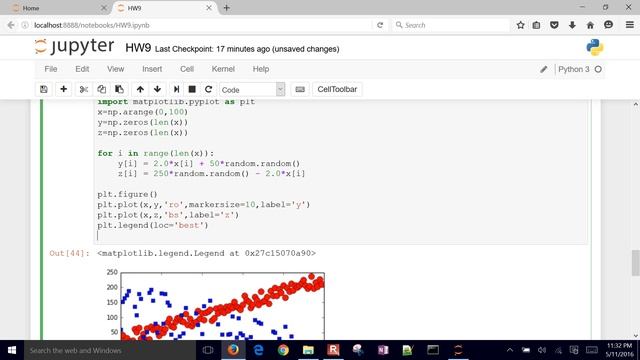Run cell with the step-forward icon
Screen dimensions: 640x360
coord(176,89)
